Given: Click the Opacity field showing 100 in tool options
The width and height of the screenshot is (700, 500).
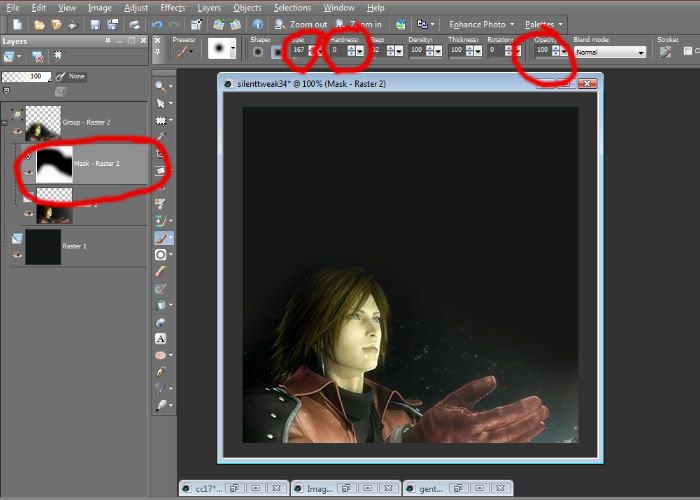Looking at the screenshot, I should [x=543, y=50].
